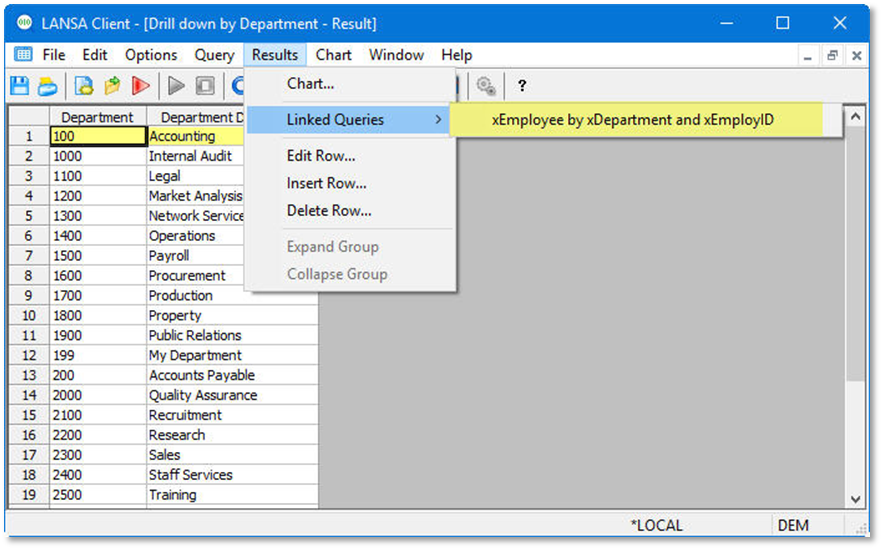Click the Property cell
The height and width of the screenshot is (549, 882).
(232, 316)
